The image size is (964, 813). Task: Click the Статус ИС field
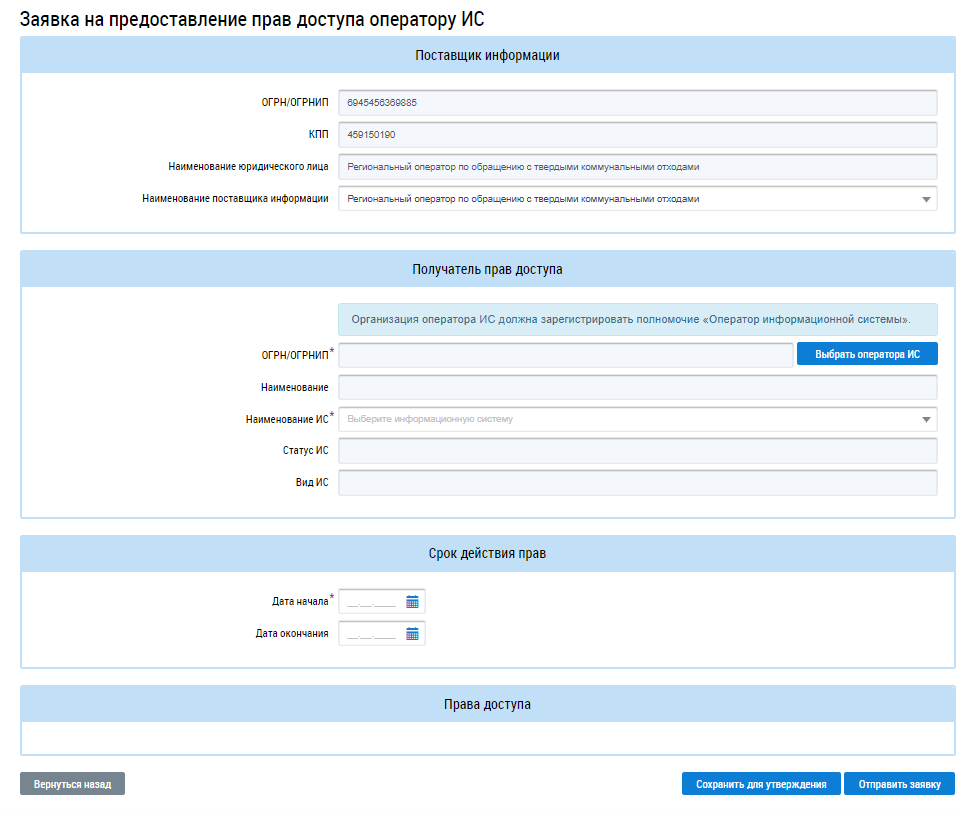tap(637, 451)
